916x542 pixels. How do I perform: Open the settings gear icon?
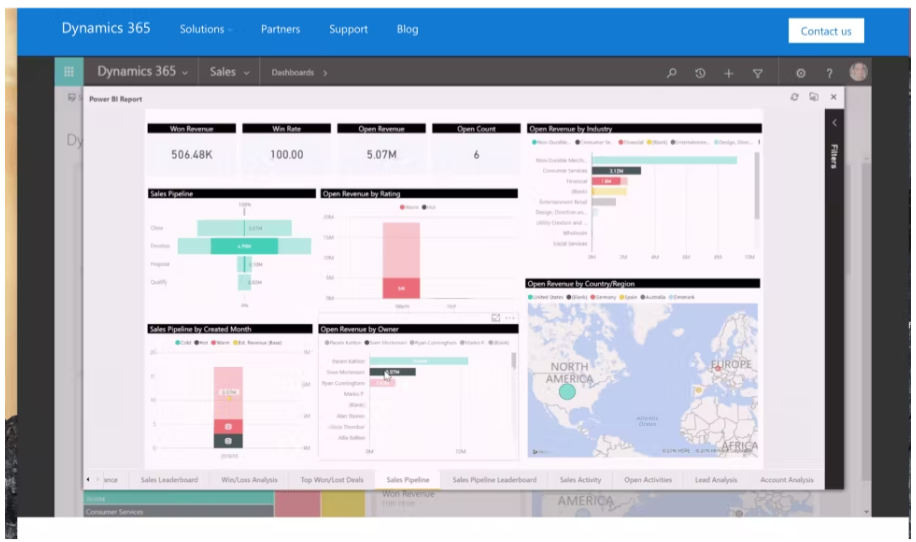[801, 73]
